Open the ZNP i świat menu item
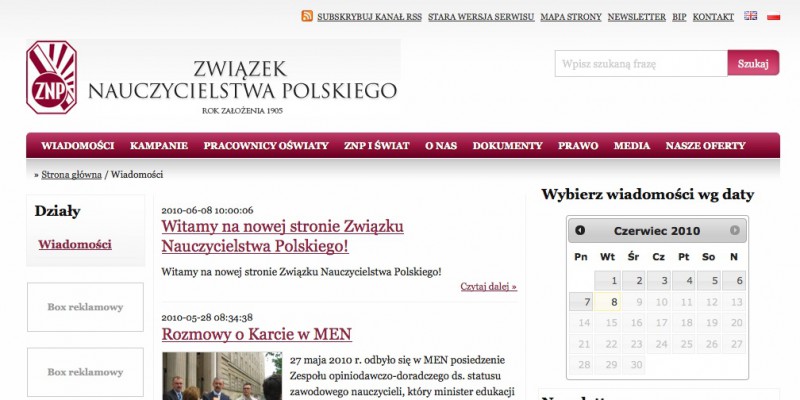This screenshot has width=800, height=400. [377, 146]
